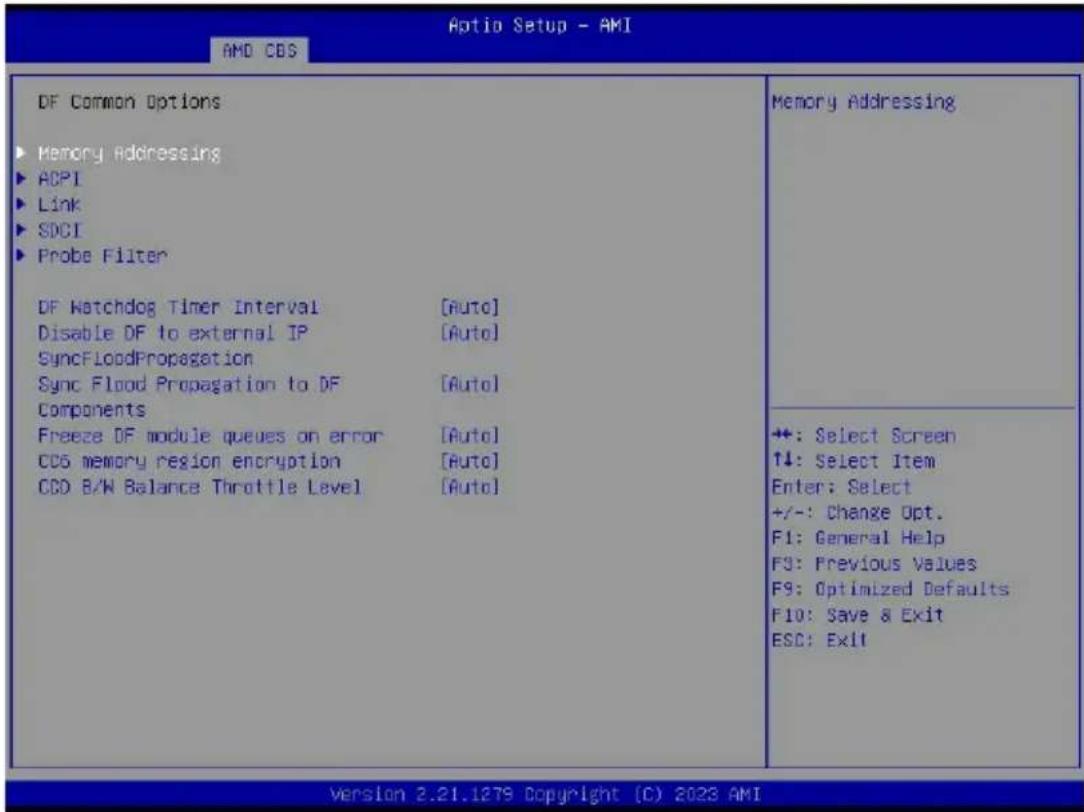Image resolution: width=1084 pixels, height=812 pixels.
Task: Click the arrow beside Probe Filter
Action: tap(21, 256)
